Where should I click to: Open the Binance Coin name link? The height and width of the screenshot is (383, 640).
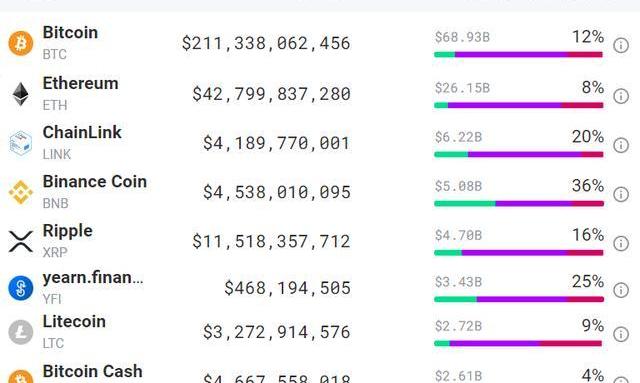coord(95,182)
